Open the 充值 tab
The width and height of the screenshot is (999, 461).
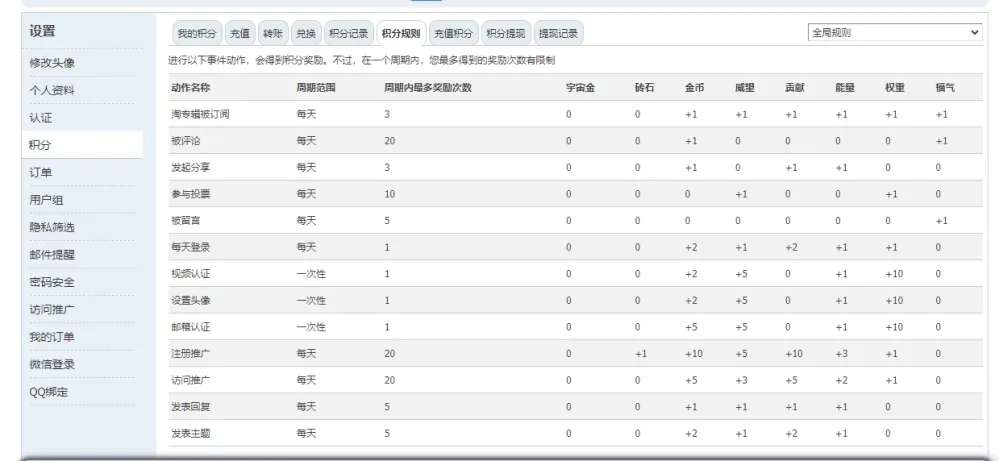coord(241,34)
